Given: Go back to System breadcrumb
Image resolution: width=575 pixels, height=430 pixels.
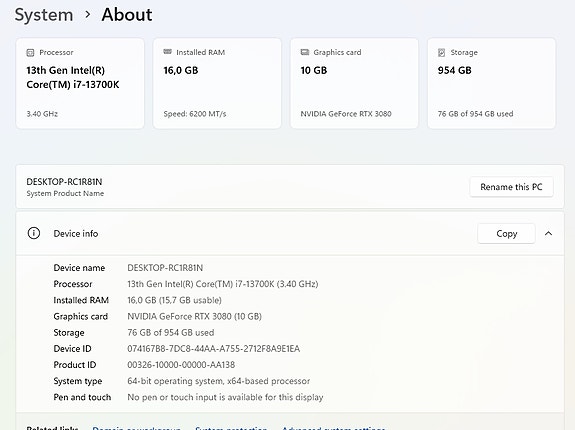Looking at the screenshot, I should tap(44, 15).
